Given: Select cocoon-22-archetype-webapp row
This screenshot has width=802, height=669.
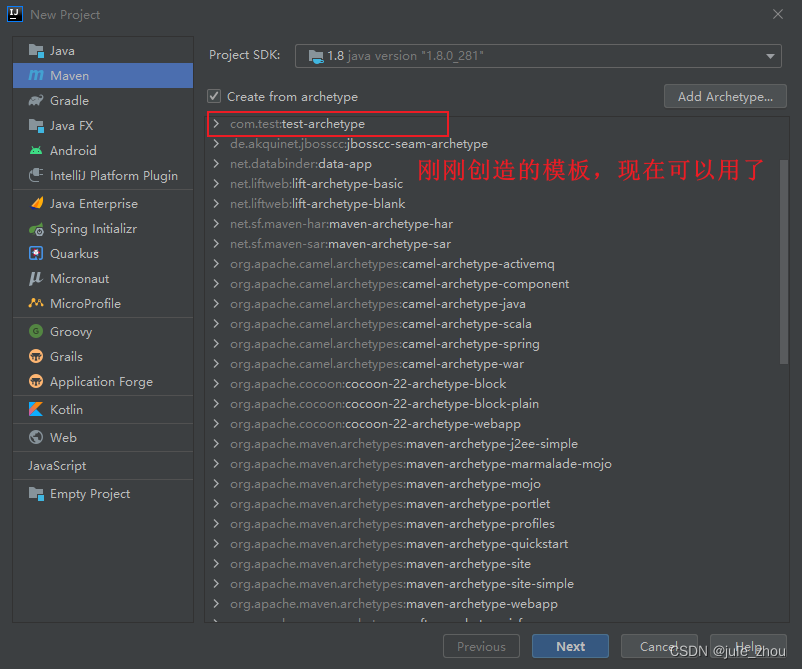Looking at the screenshot, I should 496,423.
